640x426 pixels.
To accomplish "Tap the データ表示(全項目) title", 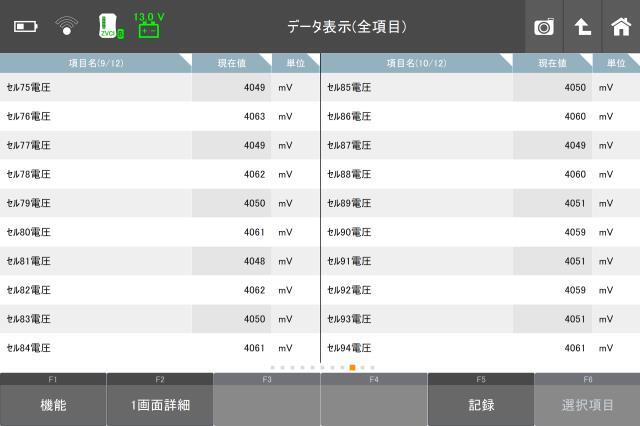I will tap(347, 27).
